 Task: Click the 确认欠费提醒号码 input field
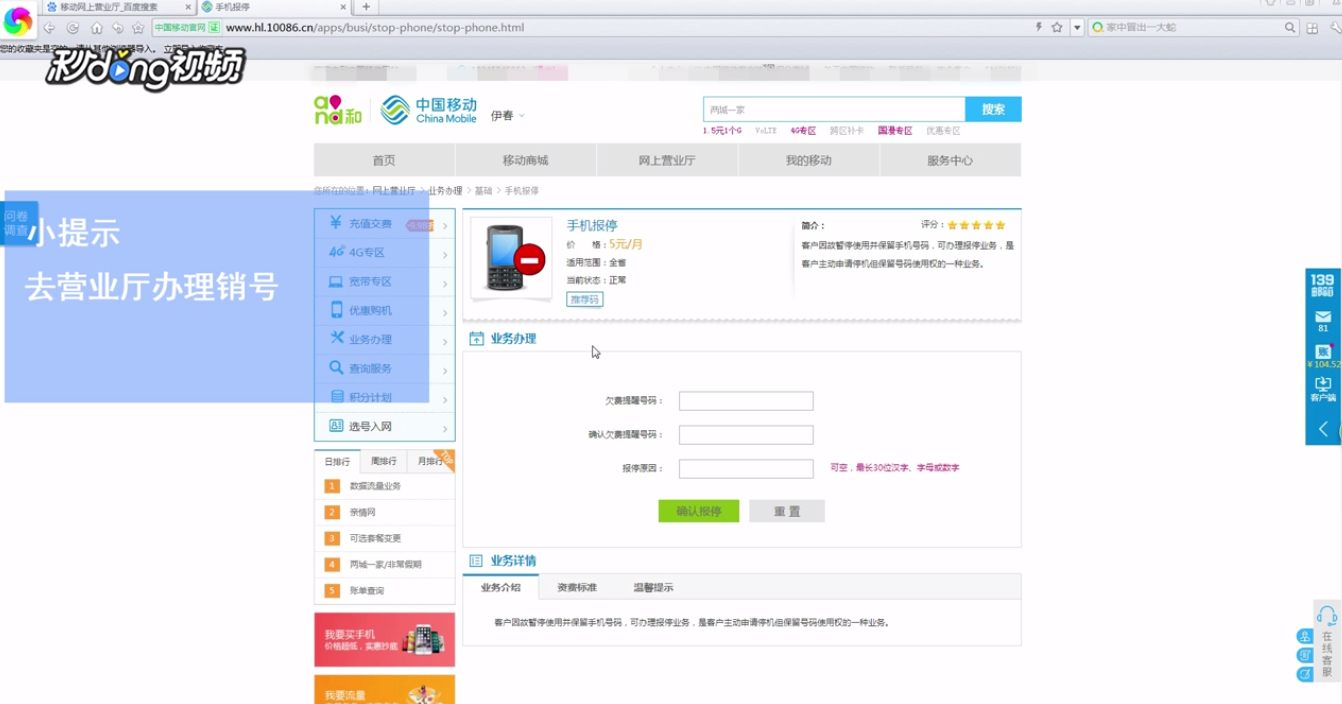(746, 435)
